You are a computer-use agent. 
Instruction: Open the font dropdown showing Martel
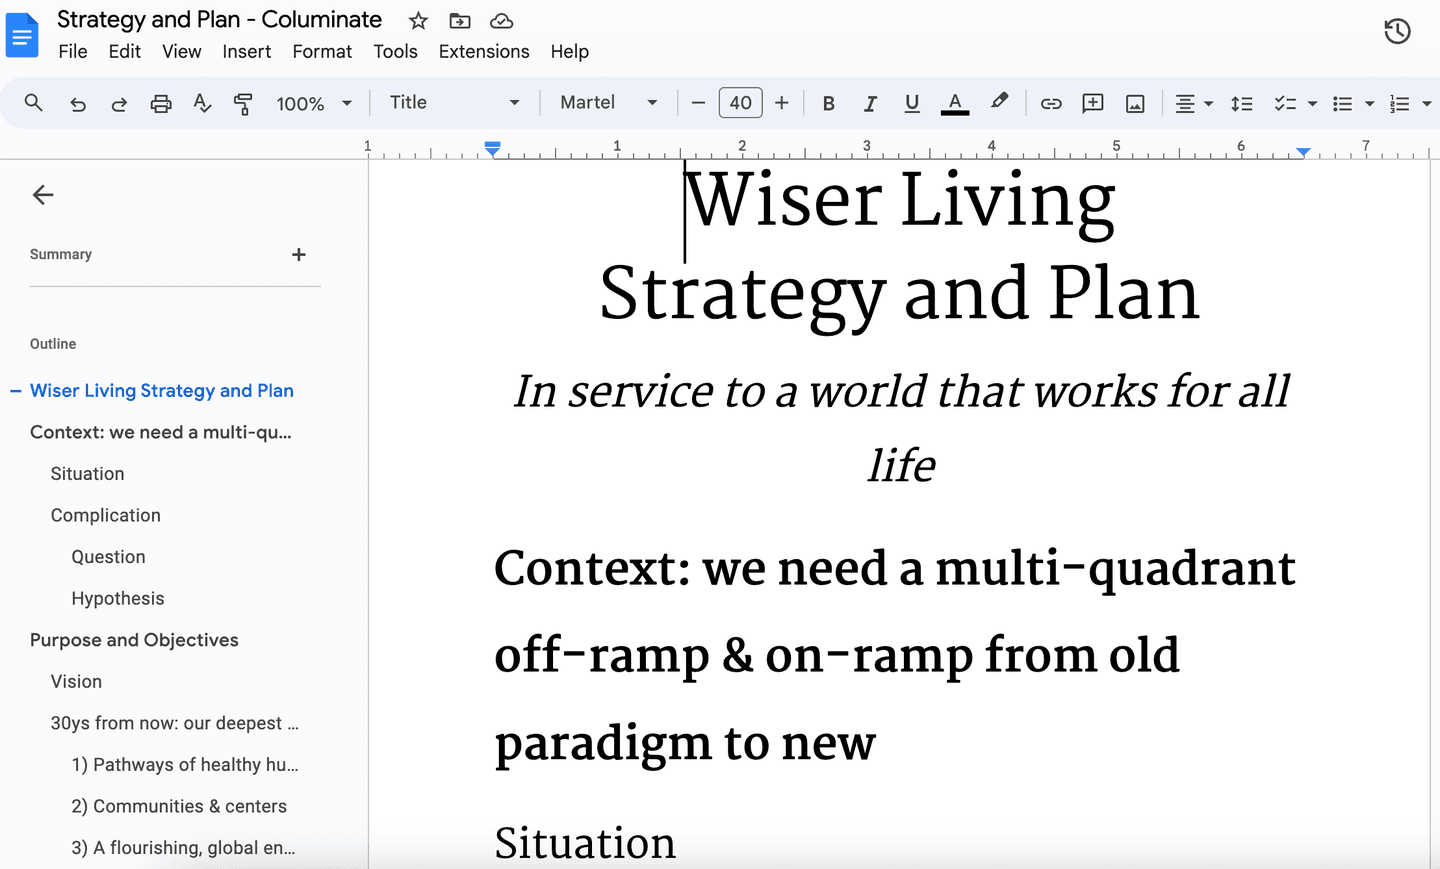tap(606, 102)
